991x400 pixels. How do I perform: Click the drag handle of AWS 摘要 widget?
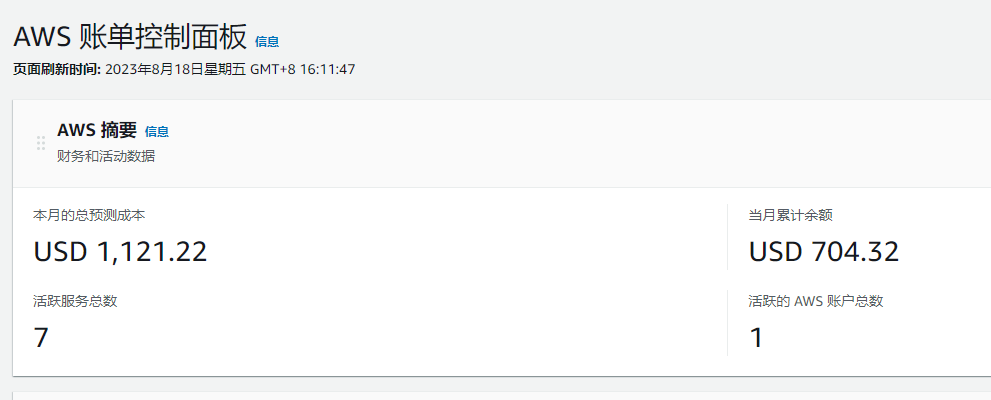tap(41, 143)
